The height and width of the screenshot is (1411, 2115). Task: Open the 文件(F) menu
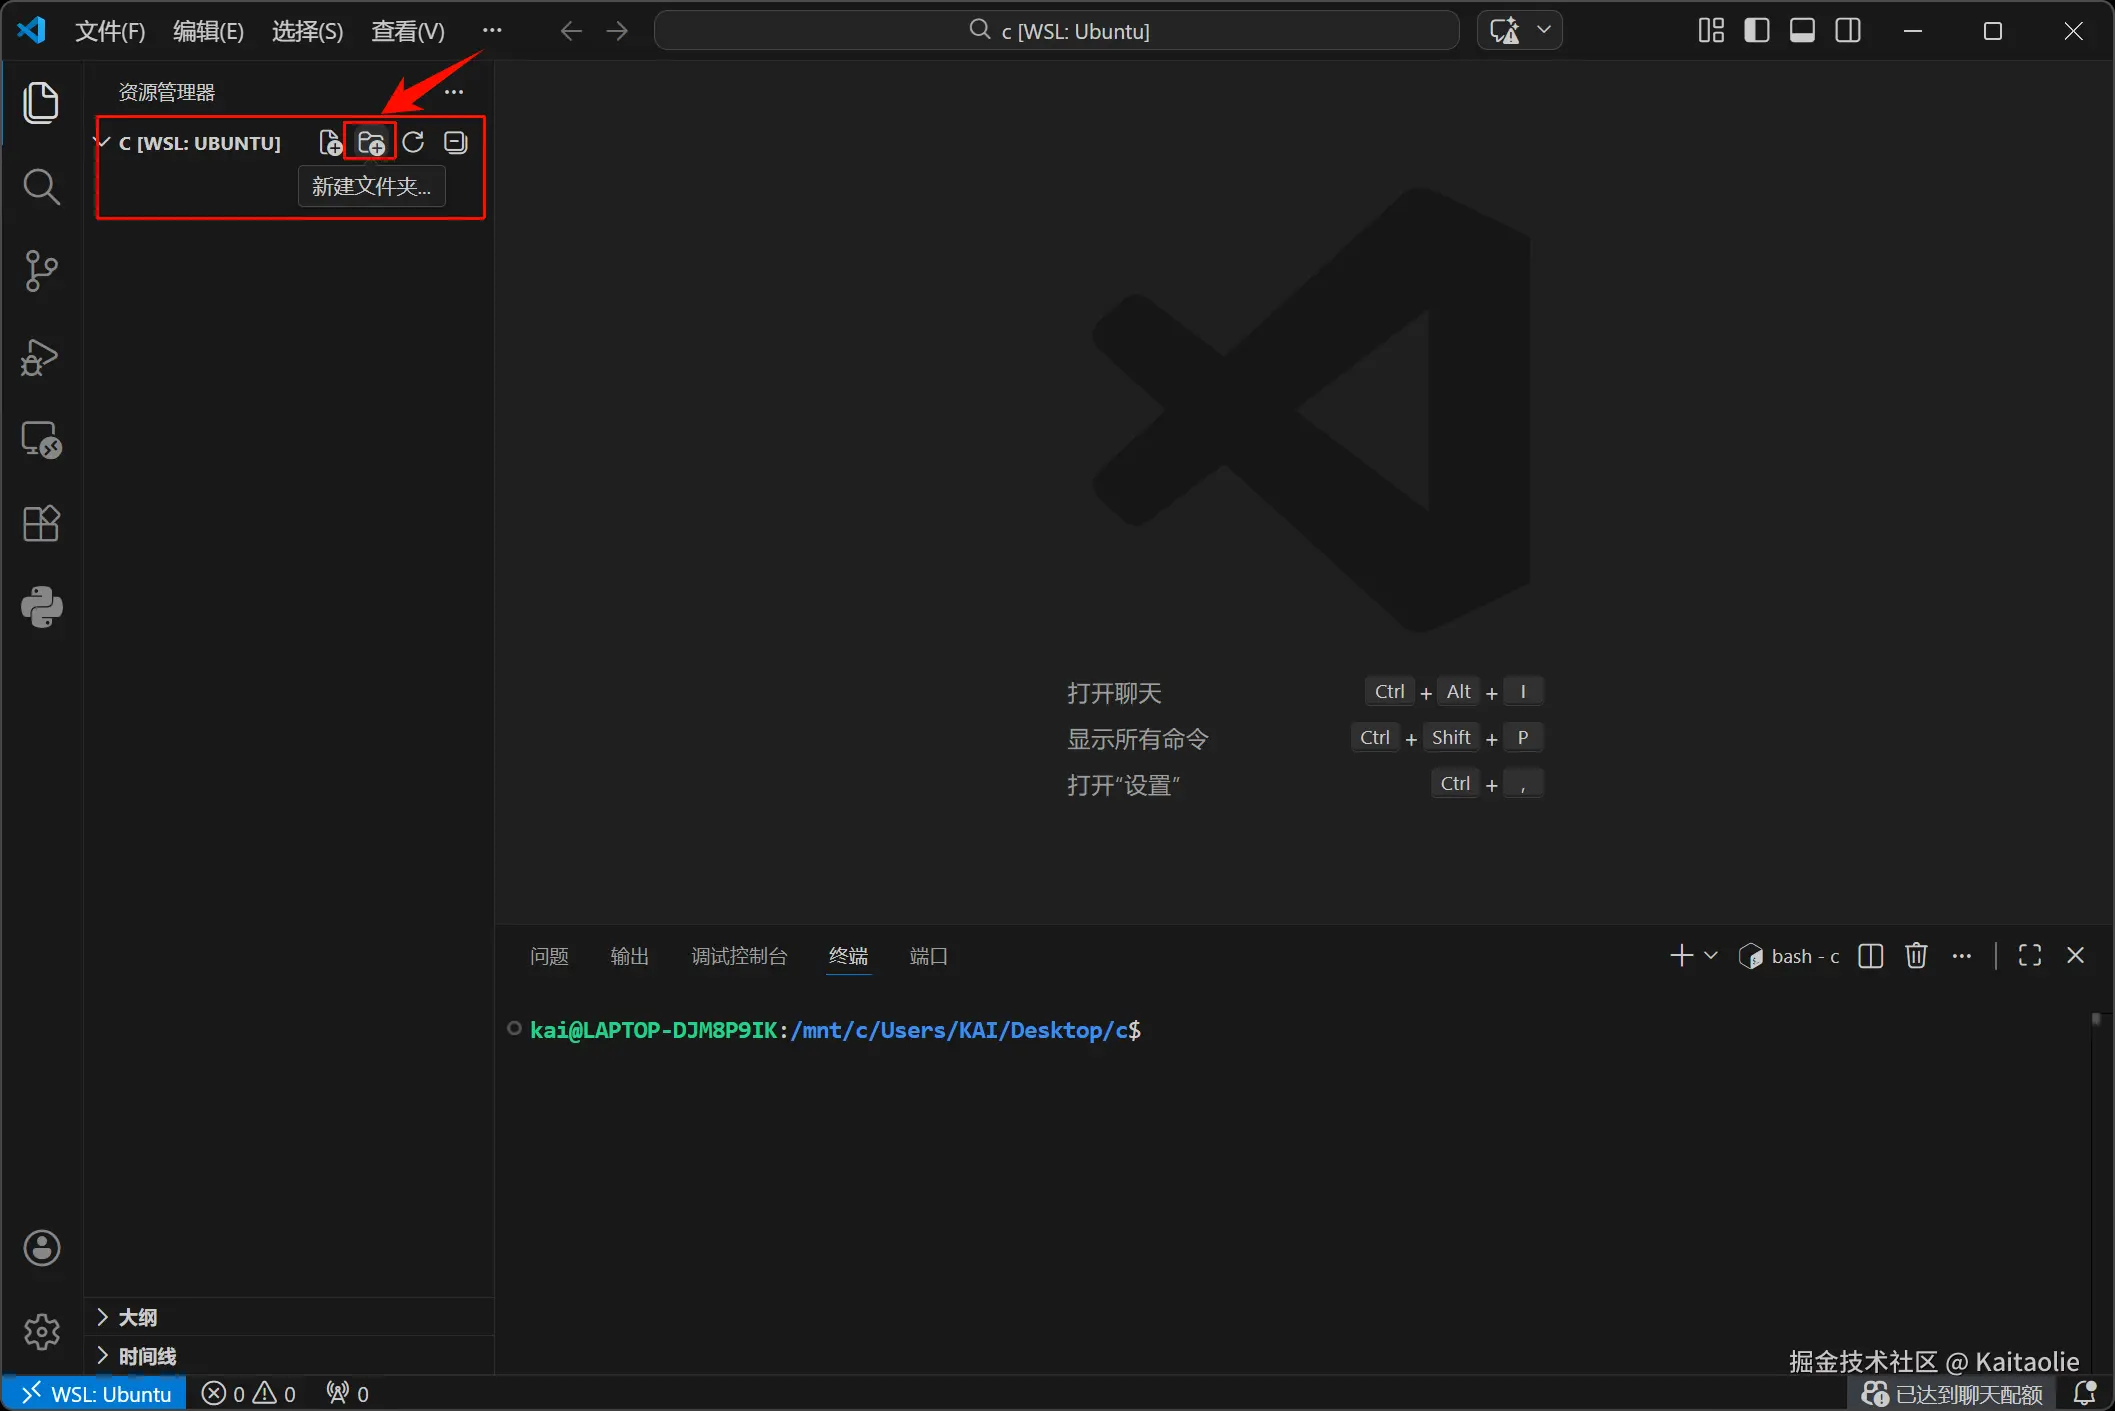coord(110,31)
